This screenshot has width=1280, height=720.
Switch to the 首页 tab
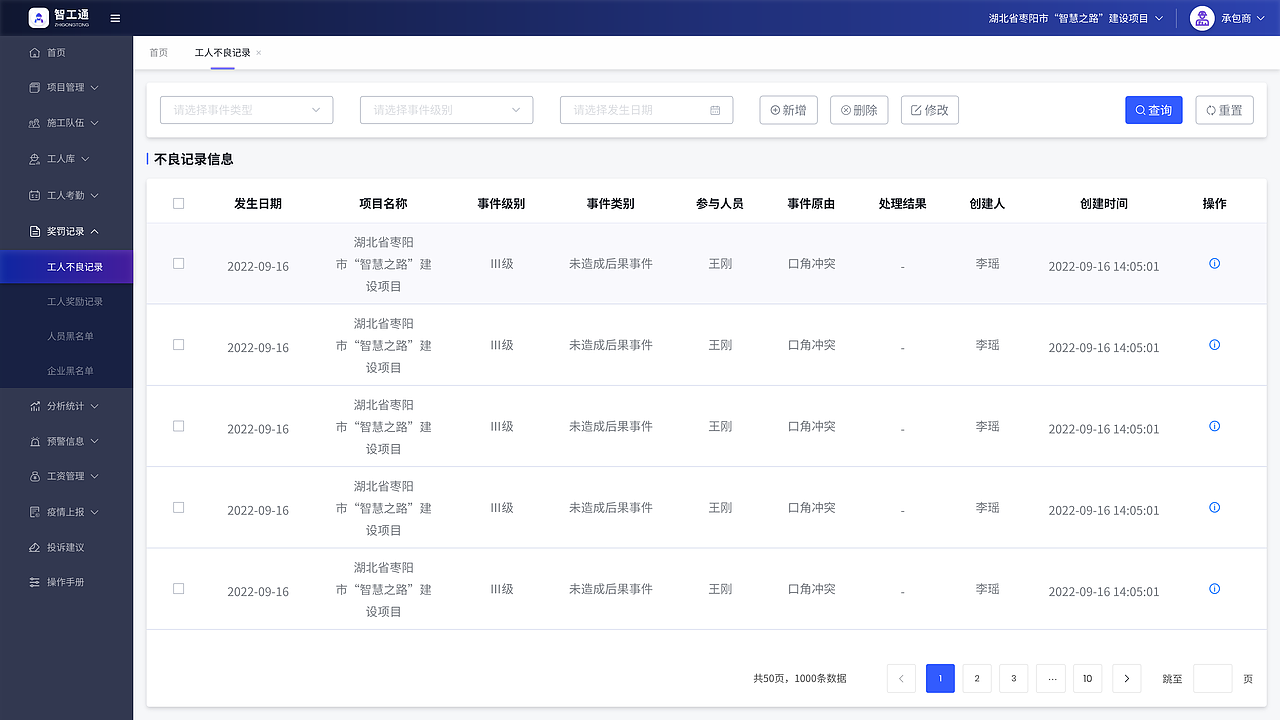[158, 53]
